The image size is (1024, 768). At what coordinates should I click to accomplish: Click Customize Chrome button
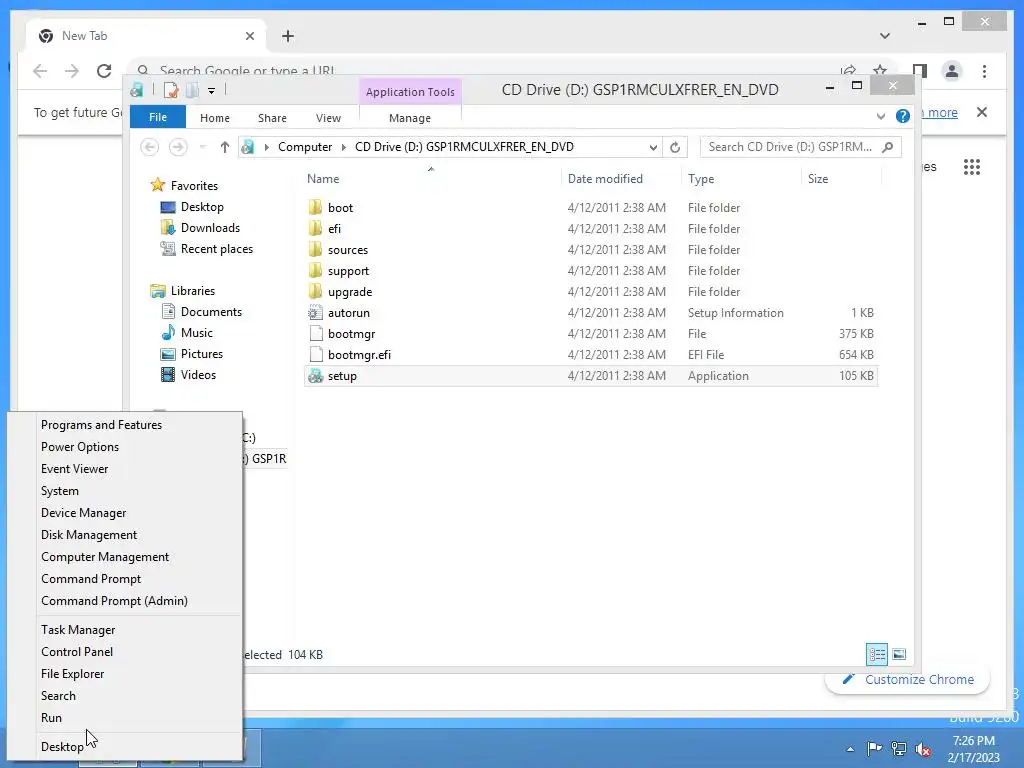coord(908,680)
